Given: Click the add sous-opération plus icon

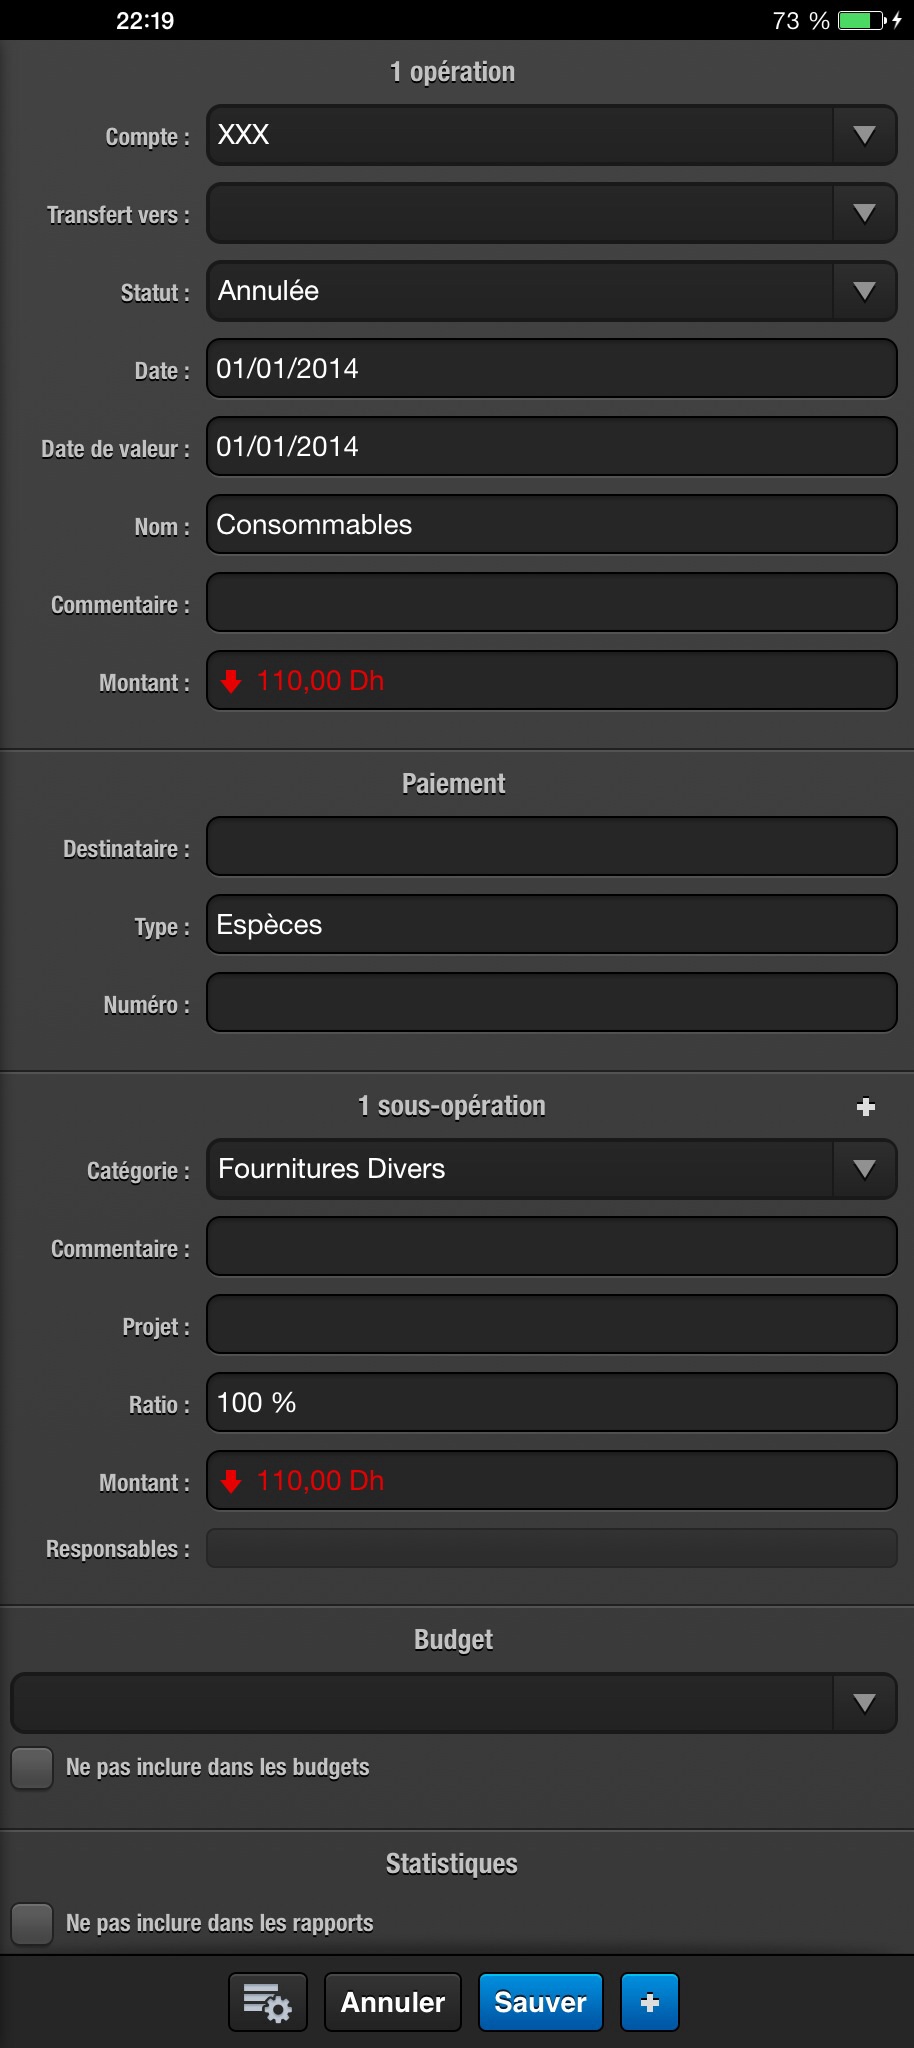Looking at the screenshot, I should 866,1106.
